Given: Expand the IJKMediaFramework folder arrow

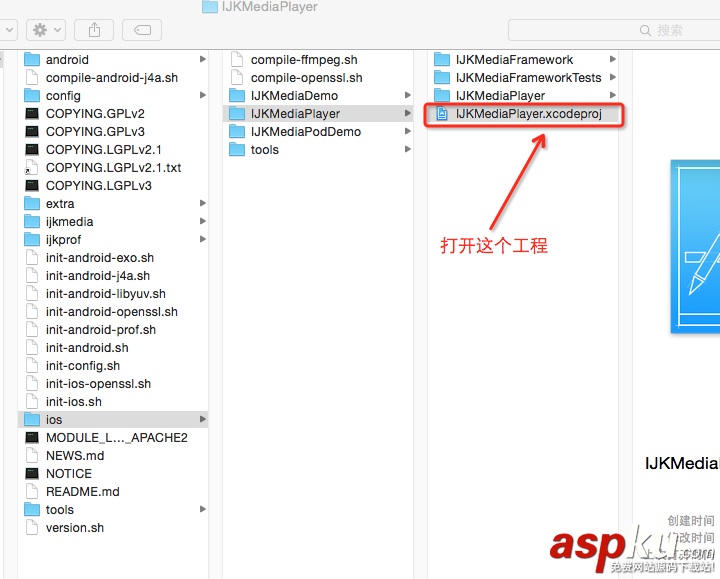Looking at the screenshot, I should [613, 59].
